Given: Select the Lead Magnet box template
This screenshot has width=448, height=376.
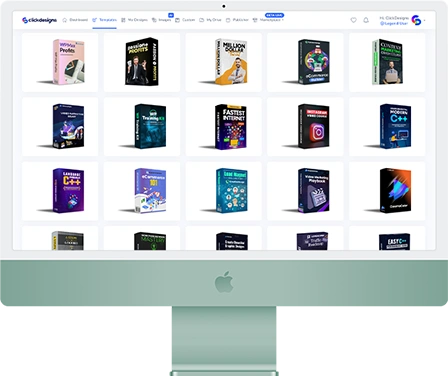Looking at the screenshot, I should [224, 191].
